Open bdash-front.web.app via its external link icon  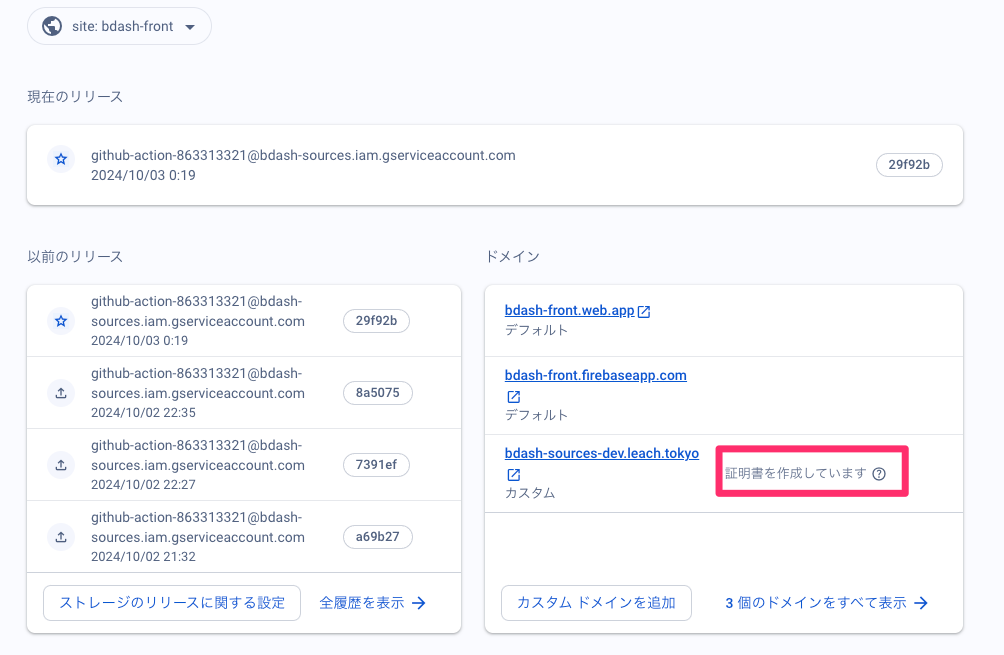[643, 310]
